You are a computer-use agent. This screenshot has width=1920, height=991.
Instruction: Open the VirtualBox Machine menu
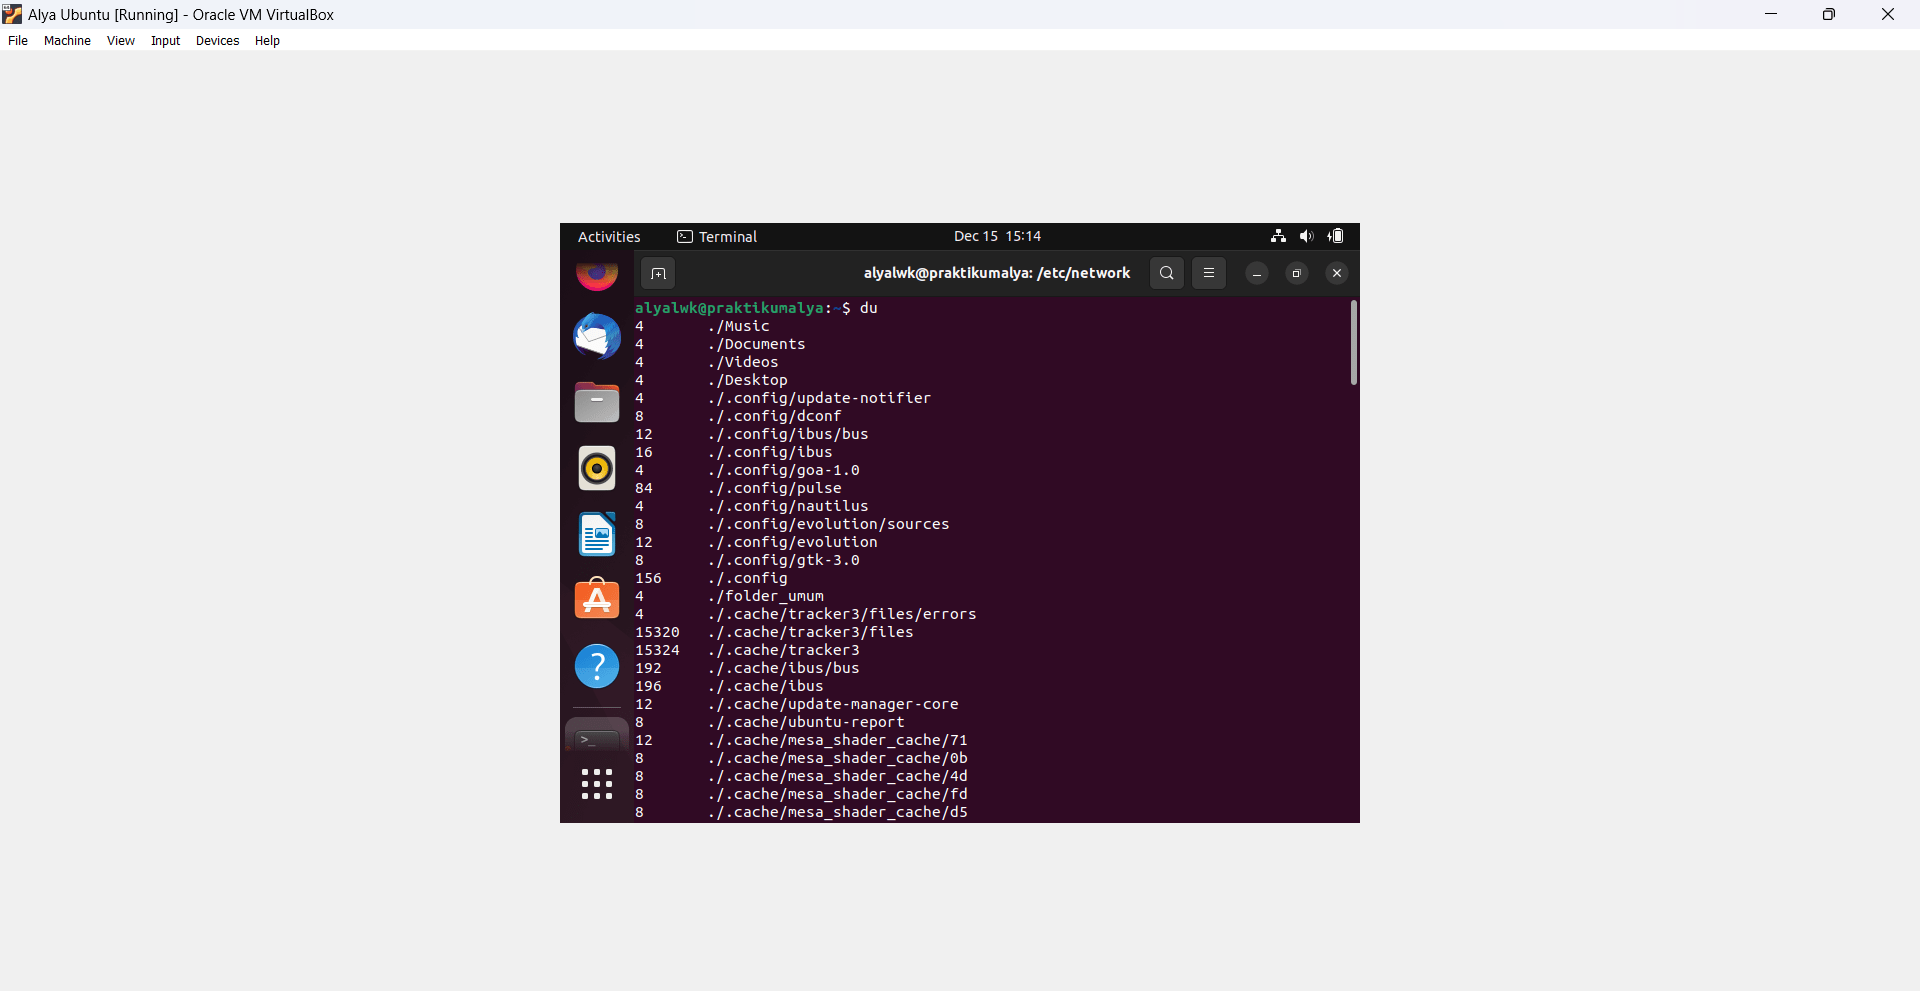(x=67, y=41)
